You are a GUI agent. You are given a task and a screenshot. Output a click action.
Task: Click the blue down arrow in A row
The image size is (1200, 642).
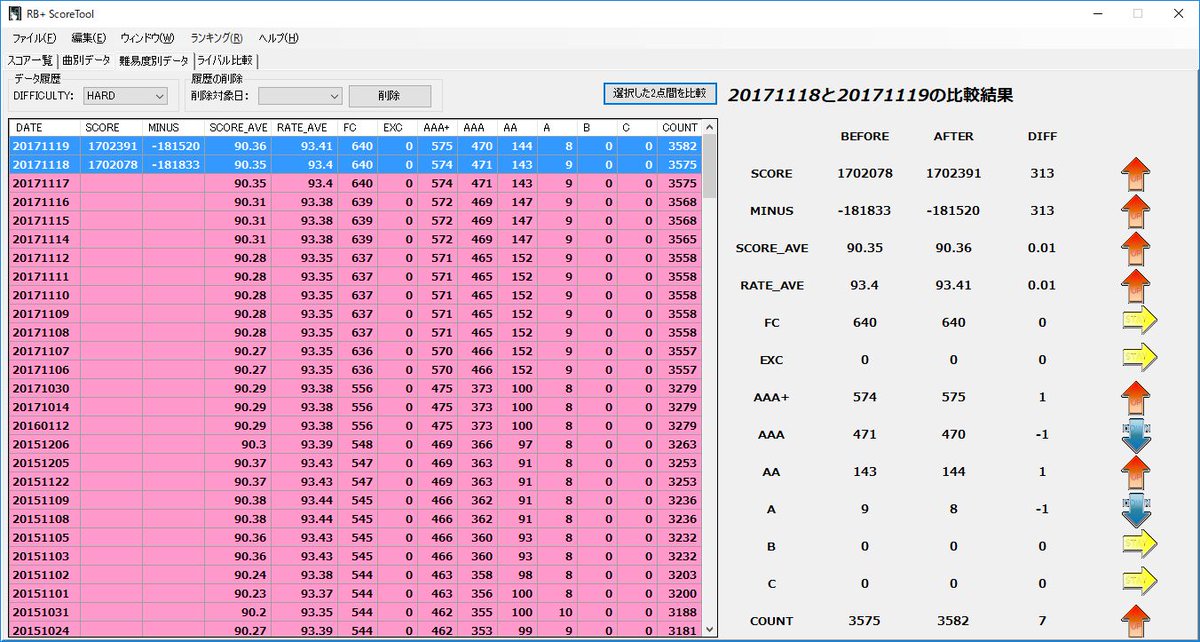click(1137, 511)
